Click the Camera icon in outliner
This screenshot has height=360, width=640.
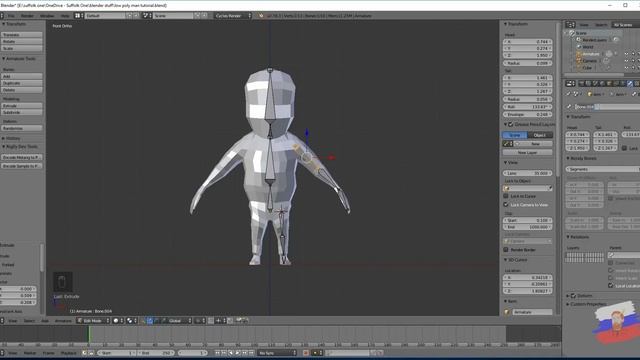coord(578,61)
